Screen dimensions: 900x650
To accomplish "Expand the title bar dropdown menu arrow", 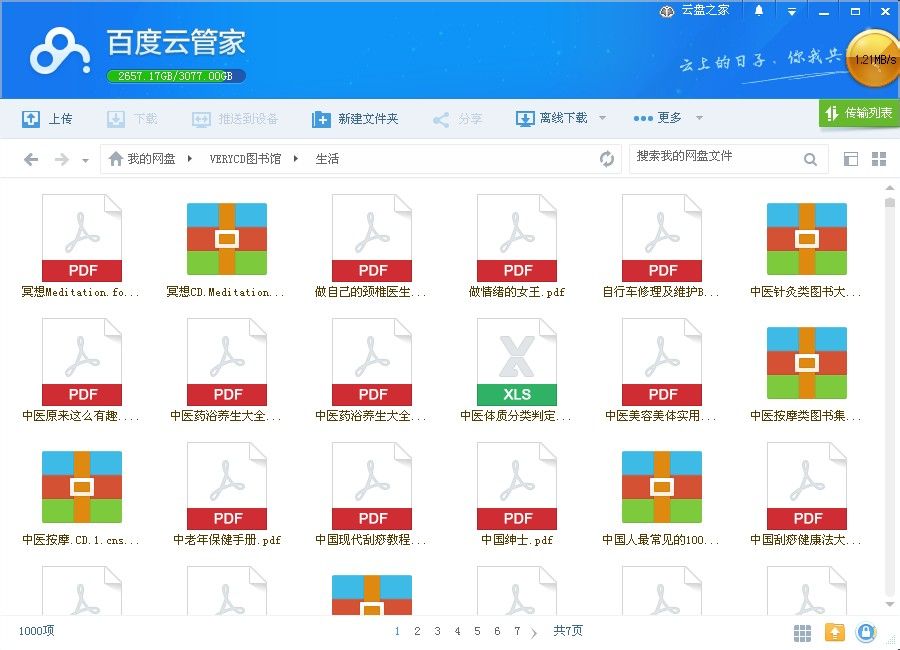I will (x=792, y=11).
